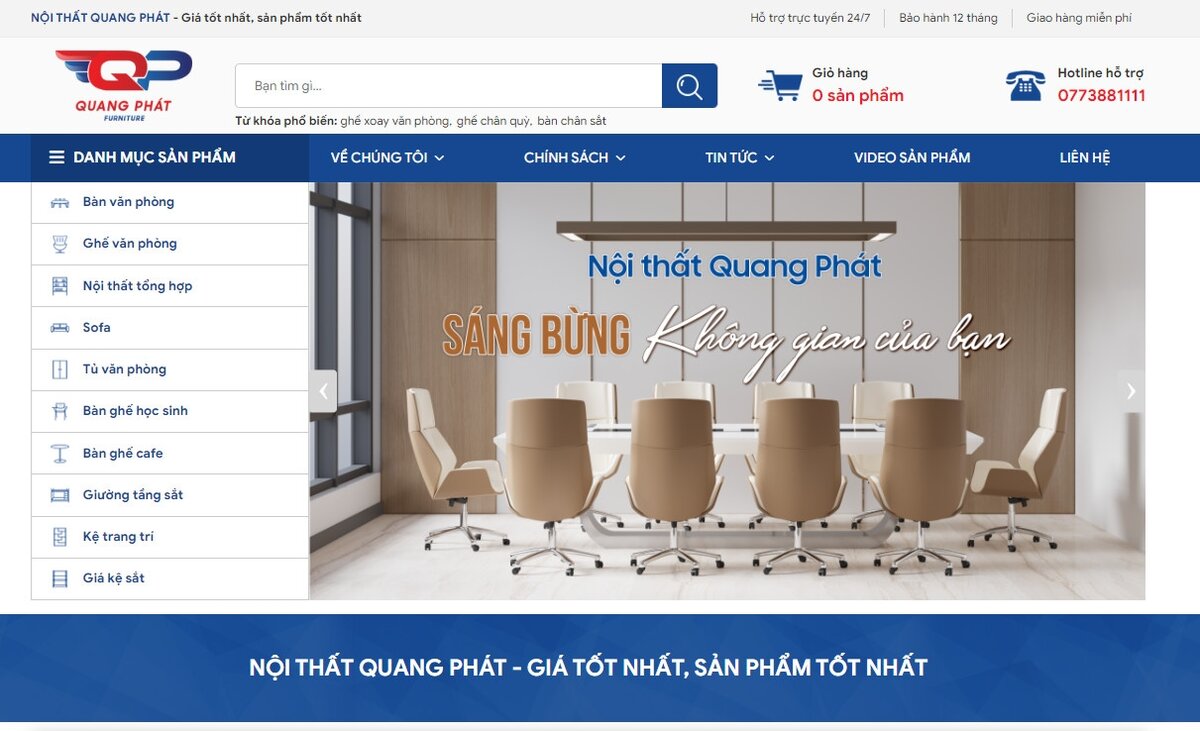This screenshot has width=1200, height=731.
Task: Expand the Tin tức dropdown chevron
Action: pos(769,158)
